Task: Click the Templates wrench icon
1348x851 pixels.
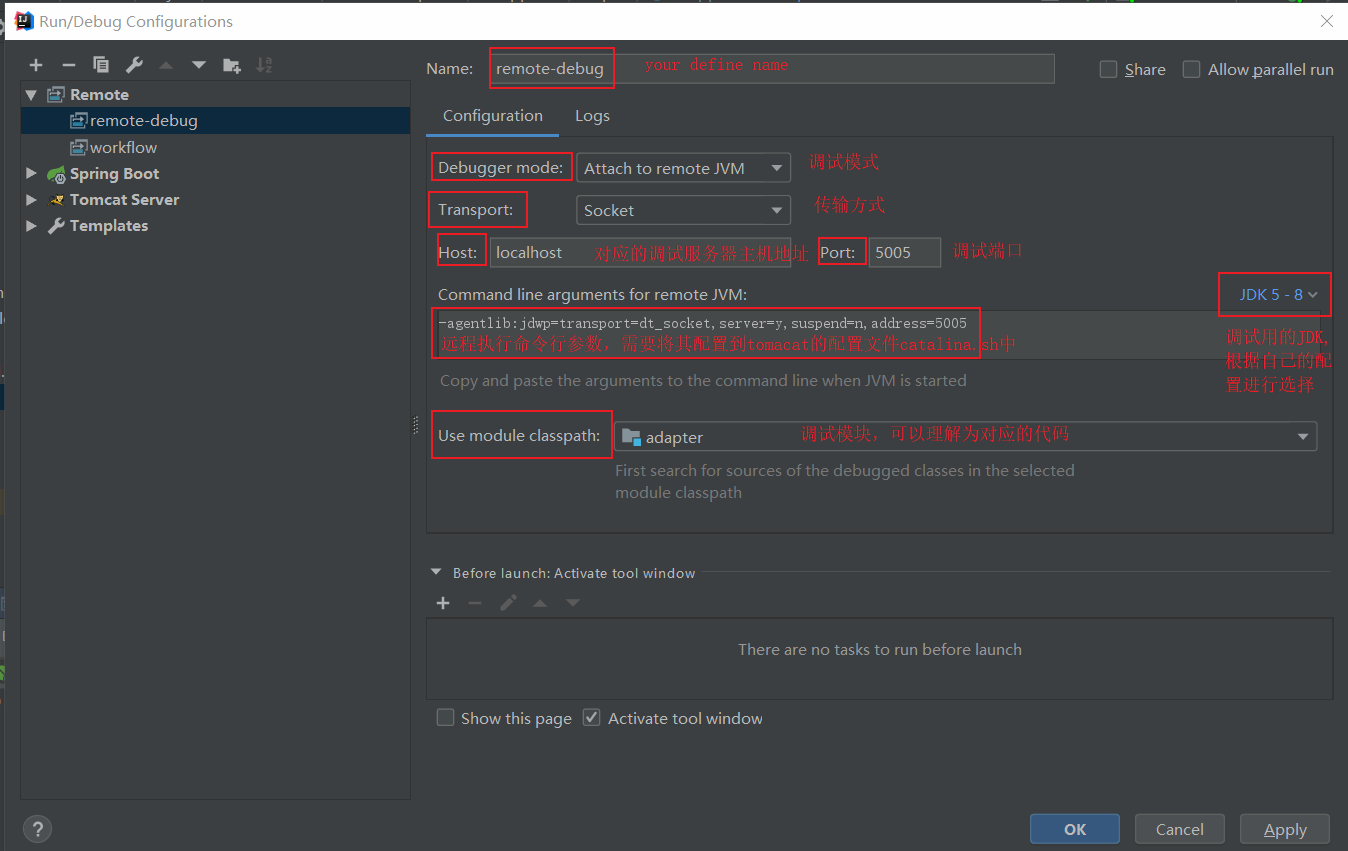Action: 55,226
